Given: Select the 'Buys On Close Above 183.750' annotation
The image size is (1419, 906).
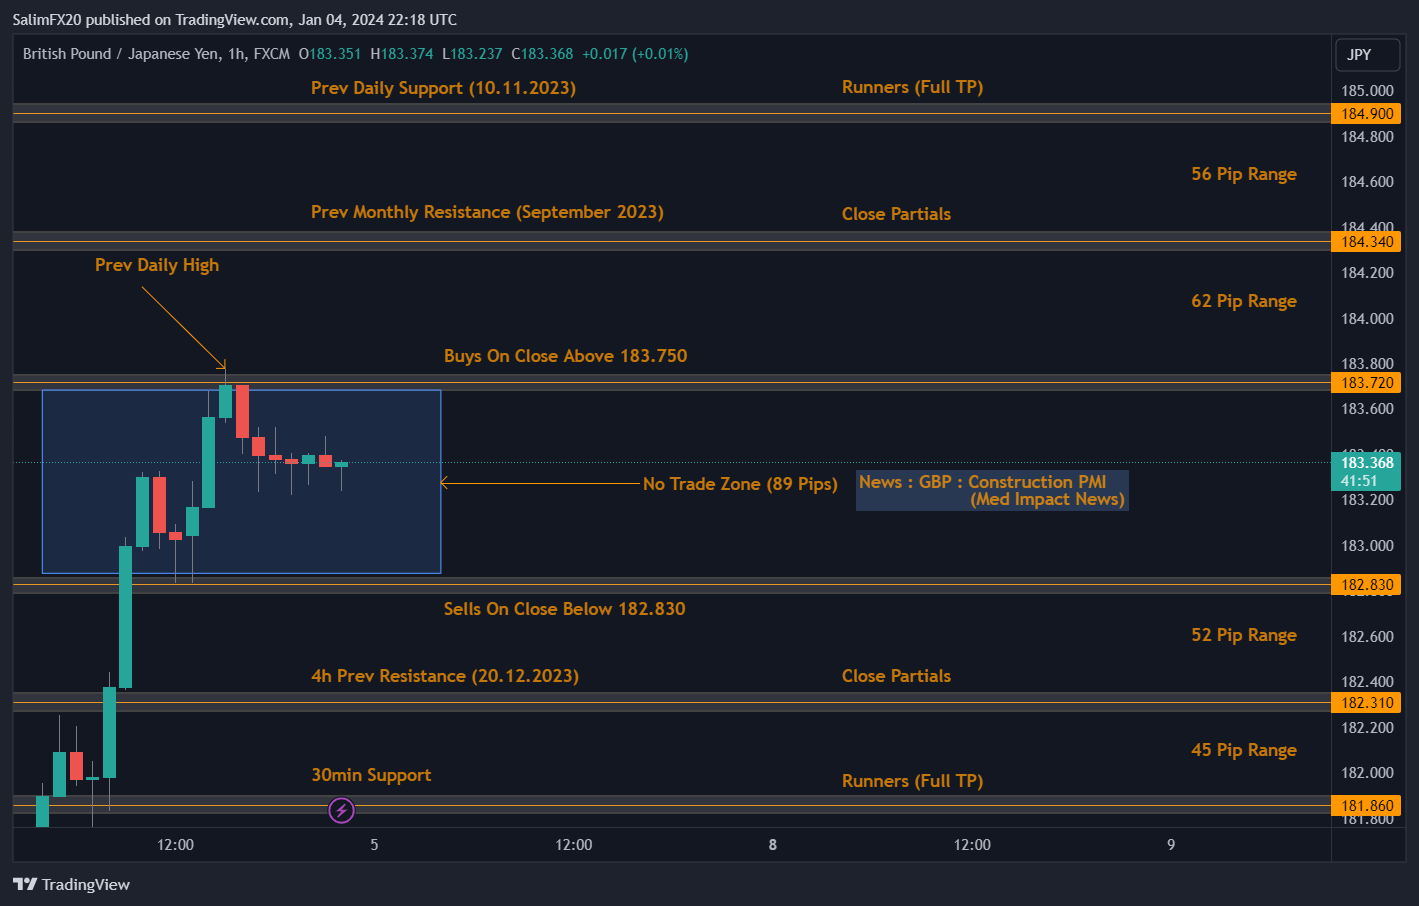Looking at the screenshot, I should [565, 356].
